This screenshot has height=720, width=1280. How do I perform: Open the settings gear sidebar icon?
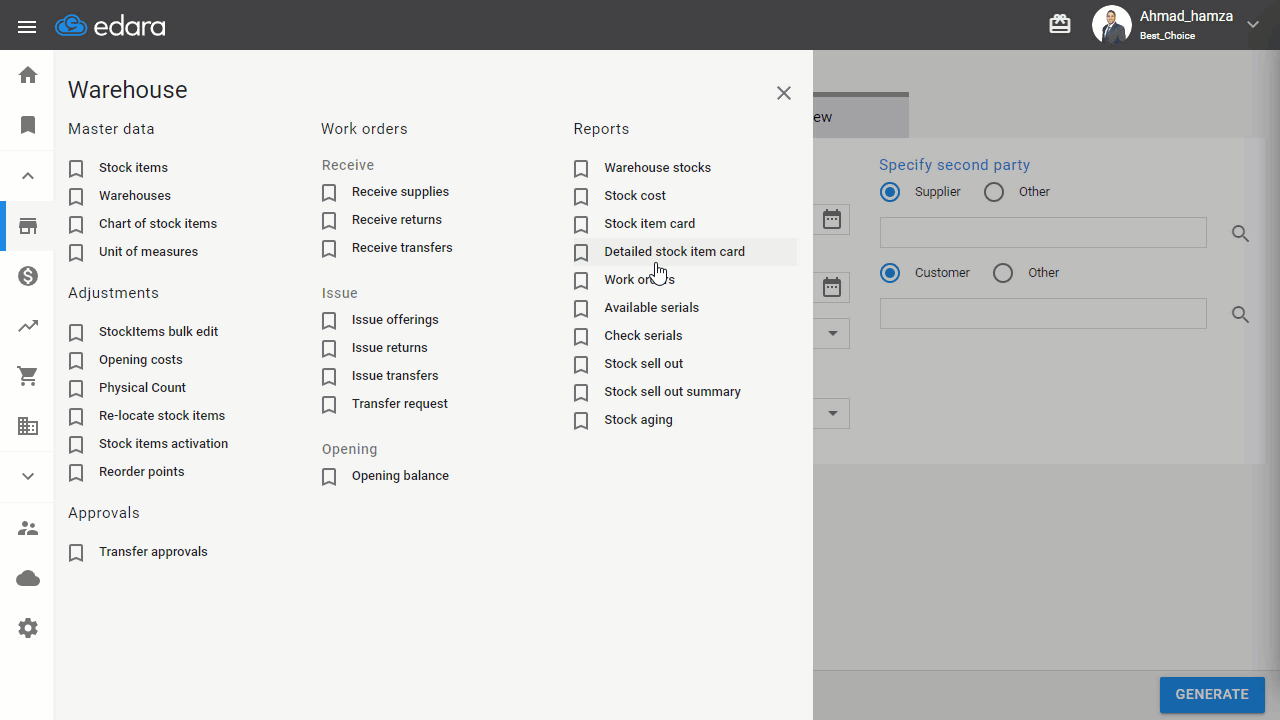(28, 628)
